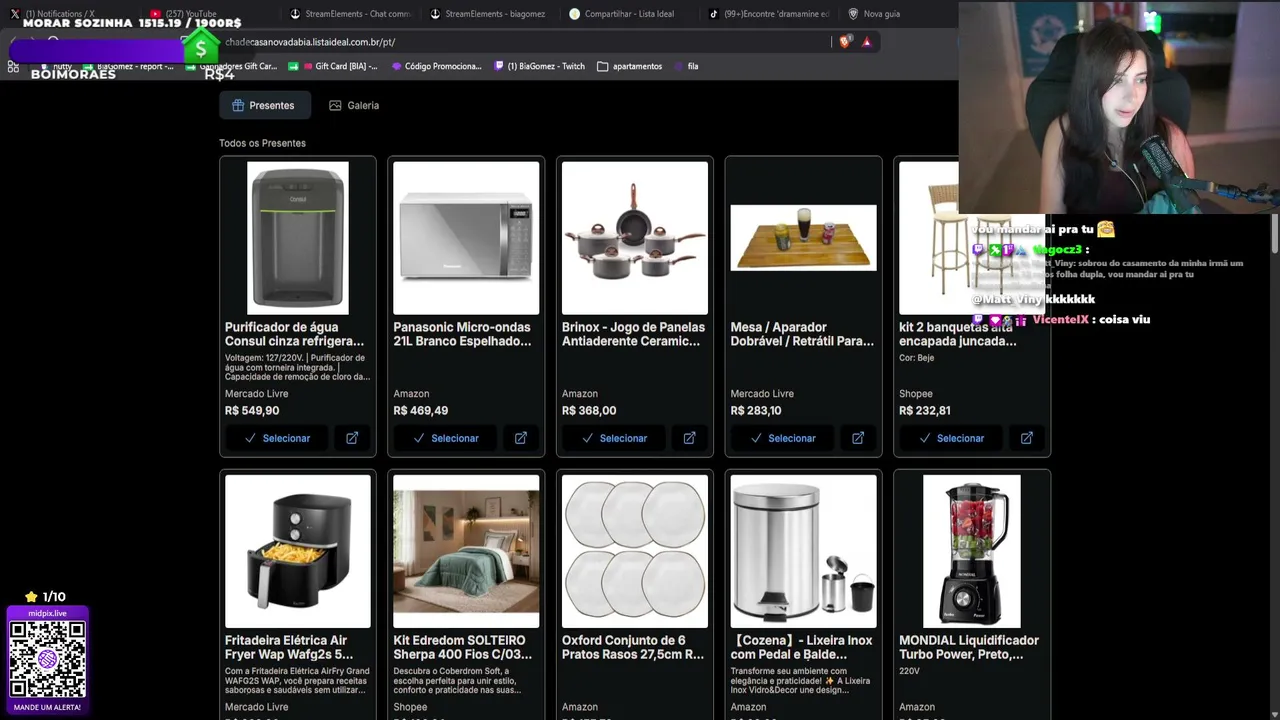Viewport: 1280px width, 720px height.
Task: Click the Brave Shields icon in address bar
Action: tap(846, 42)
